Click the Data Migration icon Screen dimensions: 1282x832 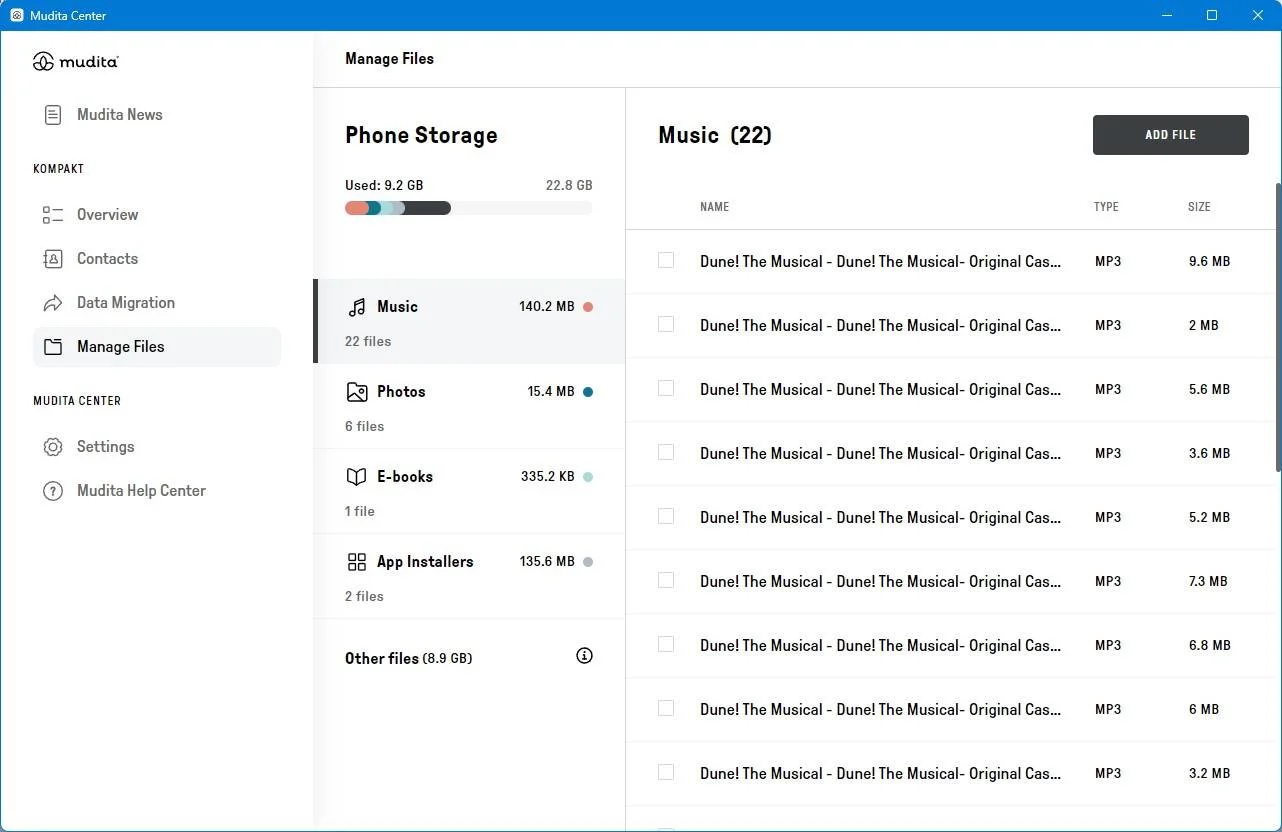point(52,302)
